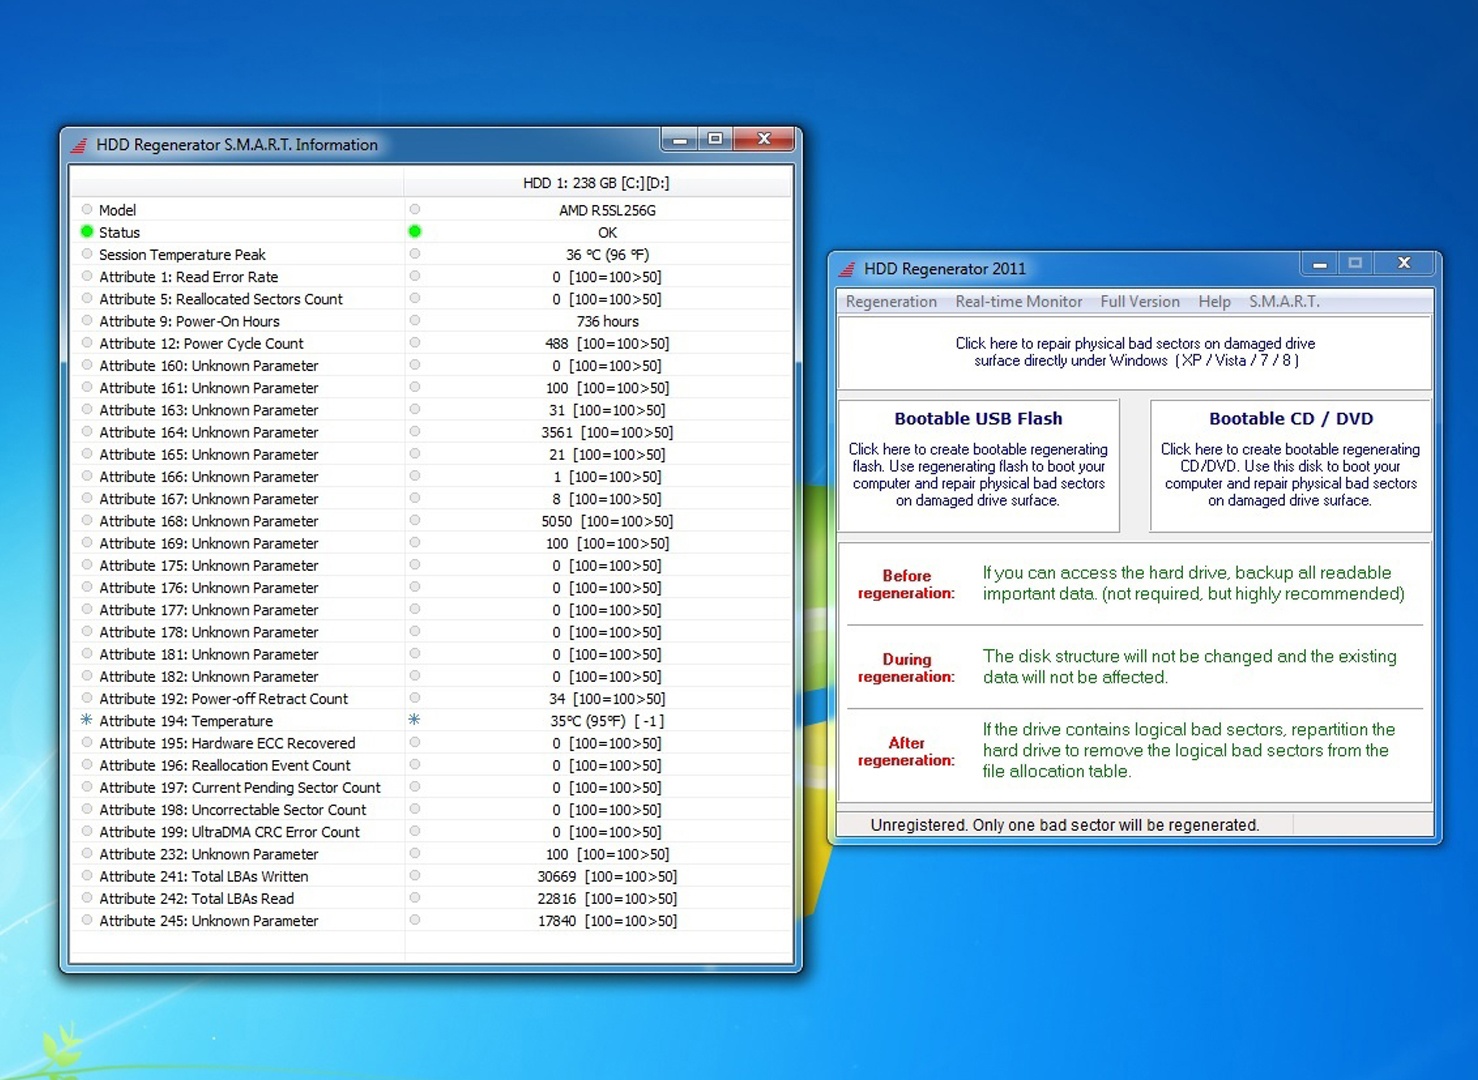Select Attribute 194: Temperature label
The width and height of the screenshot is (1478, 1080).
[186, 721]
